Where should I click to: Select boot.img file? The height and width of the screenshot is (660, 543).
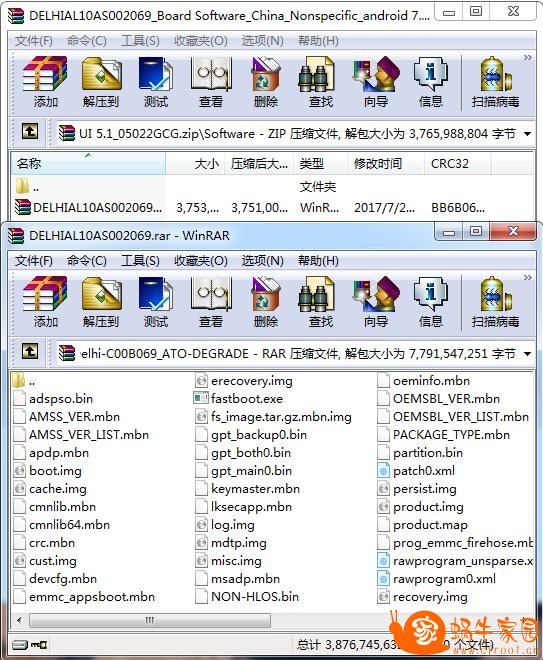48,471
